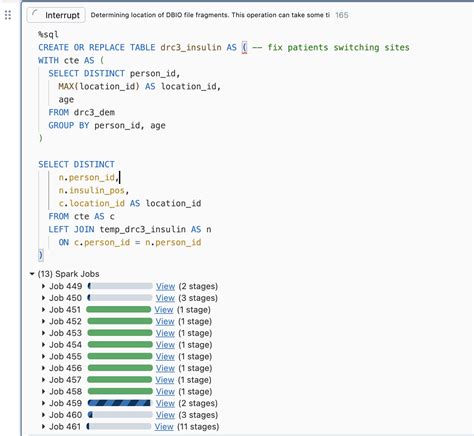Click the '(13) Spark Jobs' heading text
The width and height of the screenshot is (474, 436).
(x=68, y=274)
